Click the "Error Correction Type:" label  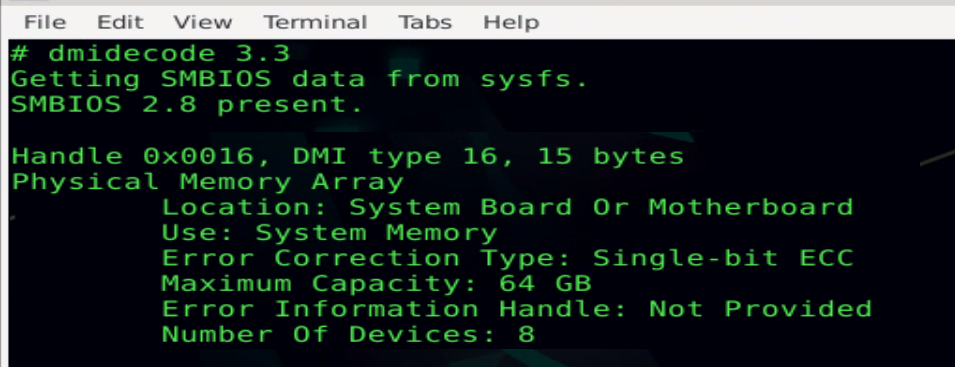coord(366,258)
